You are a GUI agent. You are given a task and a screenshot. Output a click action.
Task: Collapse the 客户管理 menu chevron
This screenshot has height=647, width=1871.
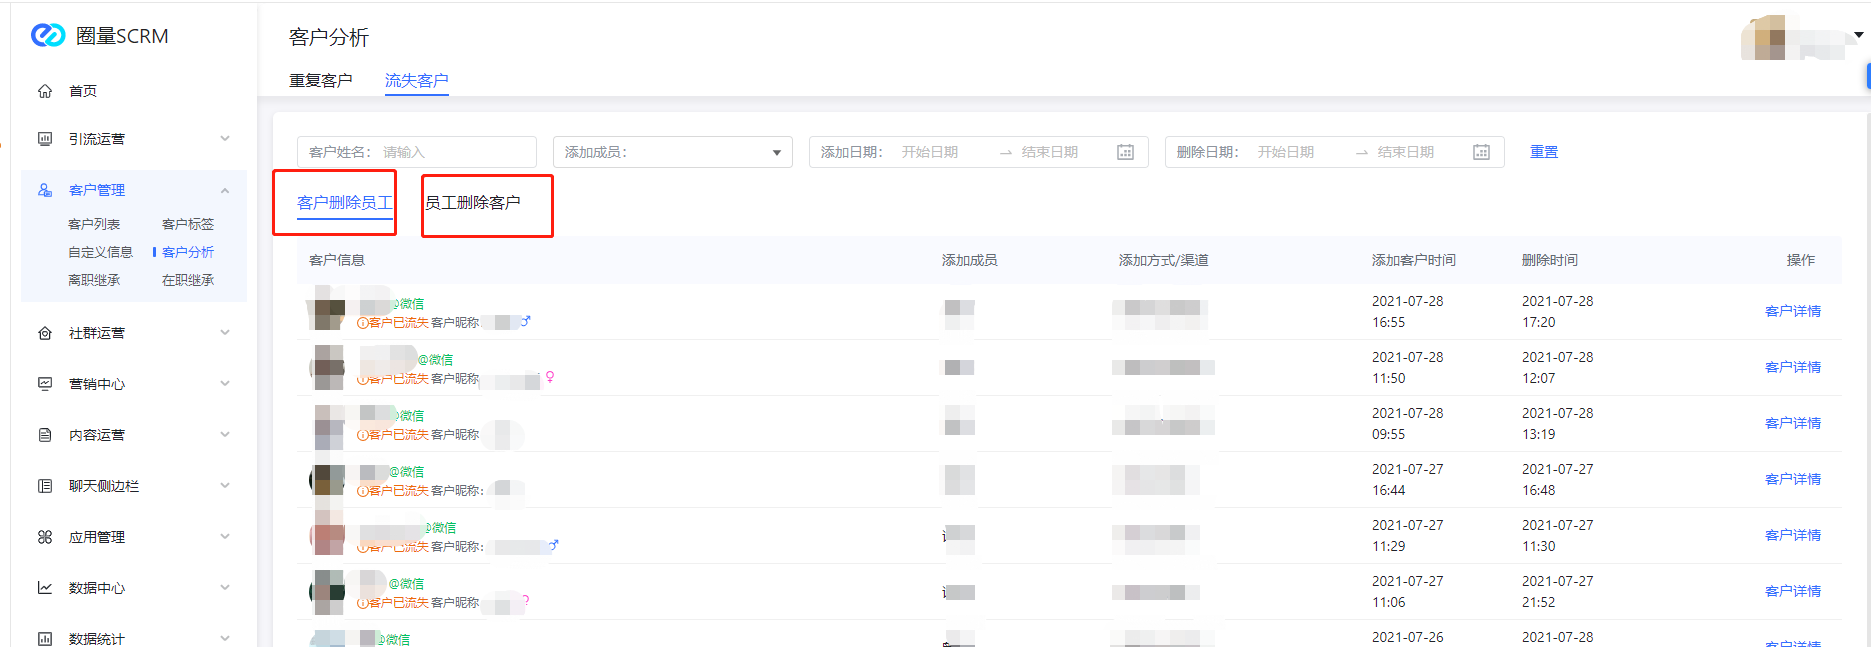point(225,190)
